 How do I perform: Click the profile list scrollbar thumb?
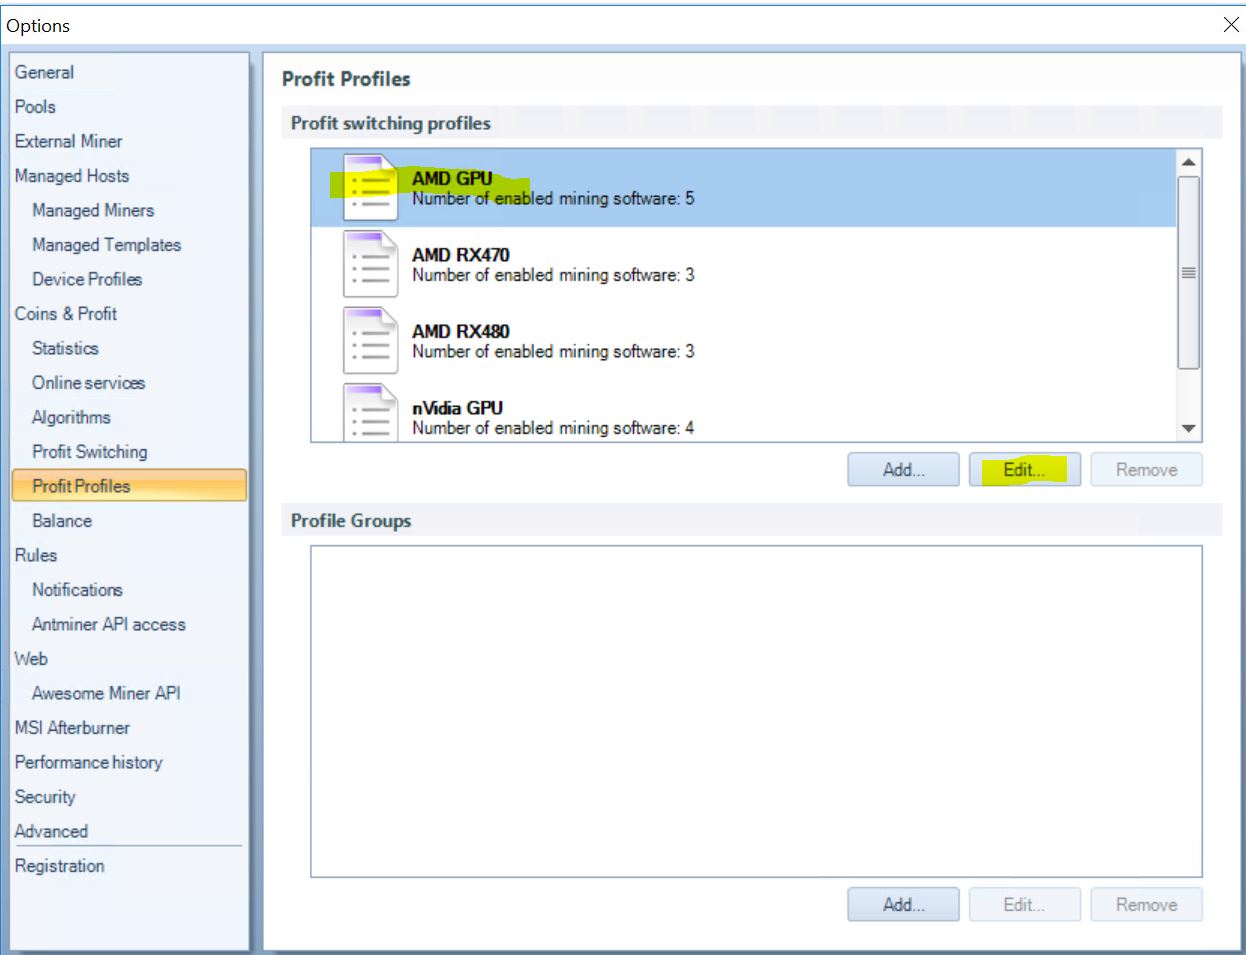click(1188, 273)
